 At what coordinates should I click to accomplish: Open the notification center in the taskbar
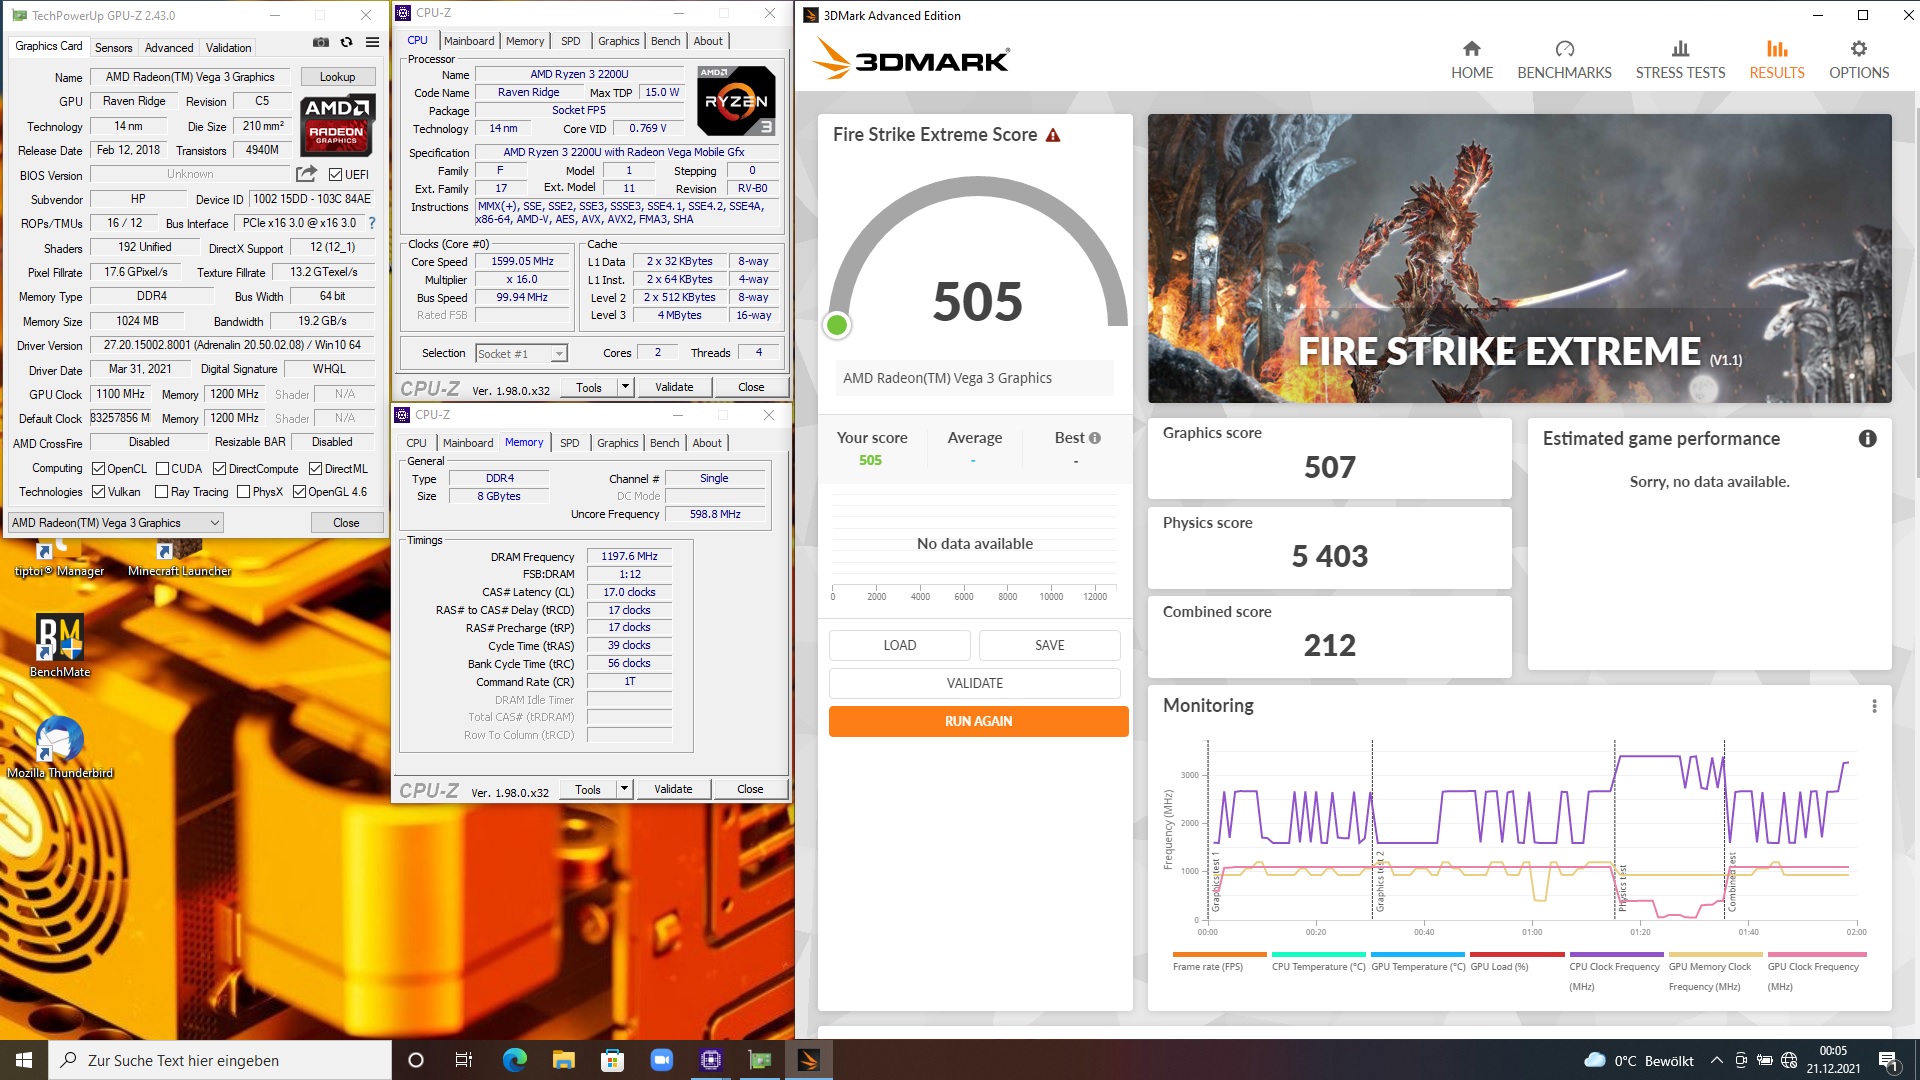click(x=1888, y=1060)
